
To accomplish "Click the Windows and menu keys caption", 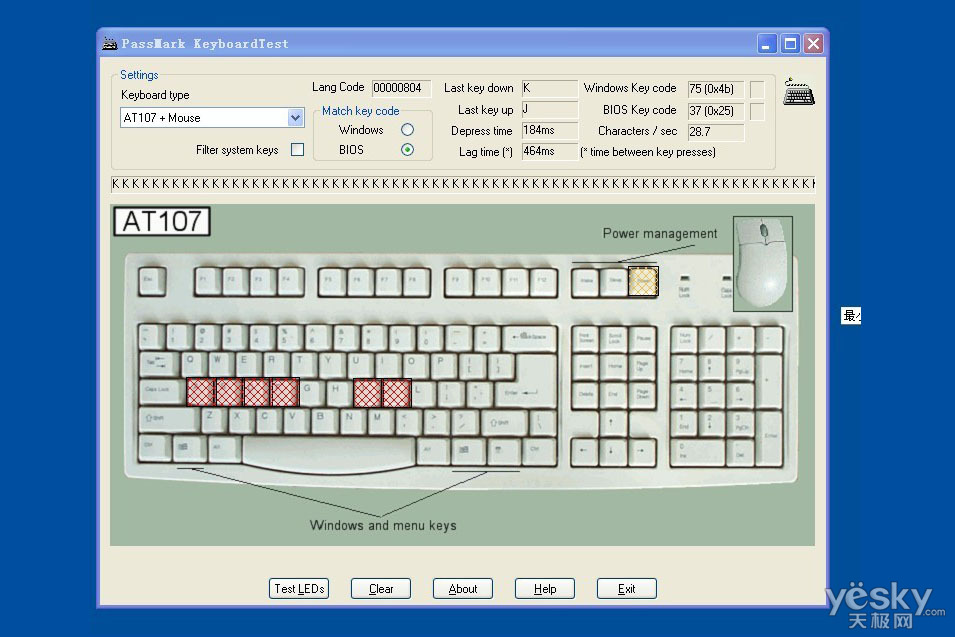I will tap(383, 526).
